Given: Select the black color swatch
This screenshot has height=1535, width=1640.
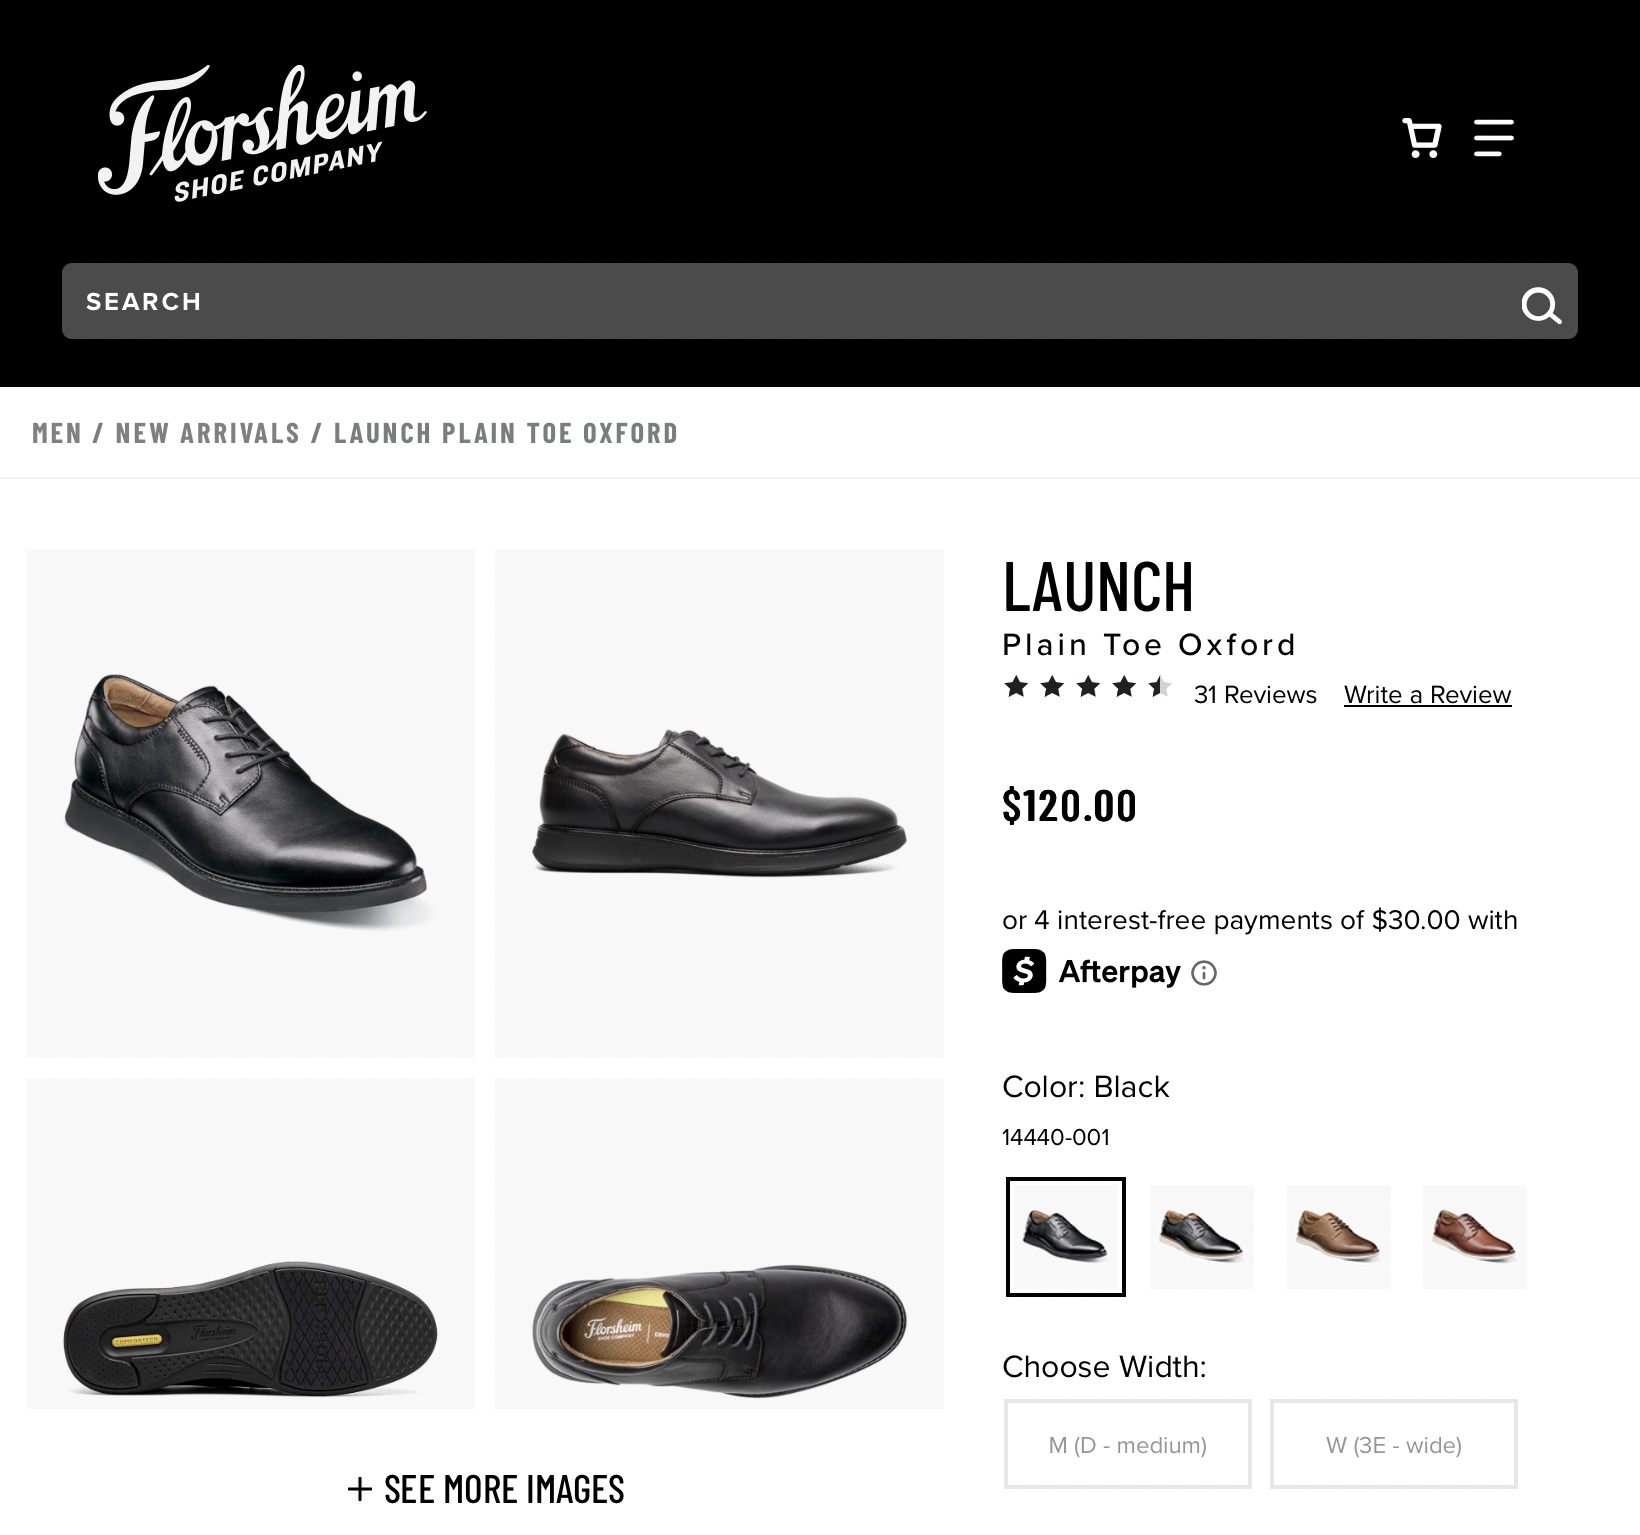Looking at the screenshot, I should pos(1065,1236).
